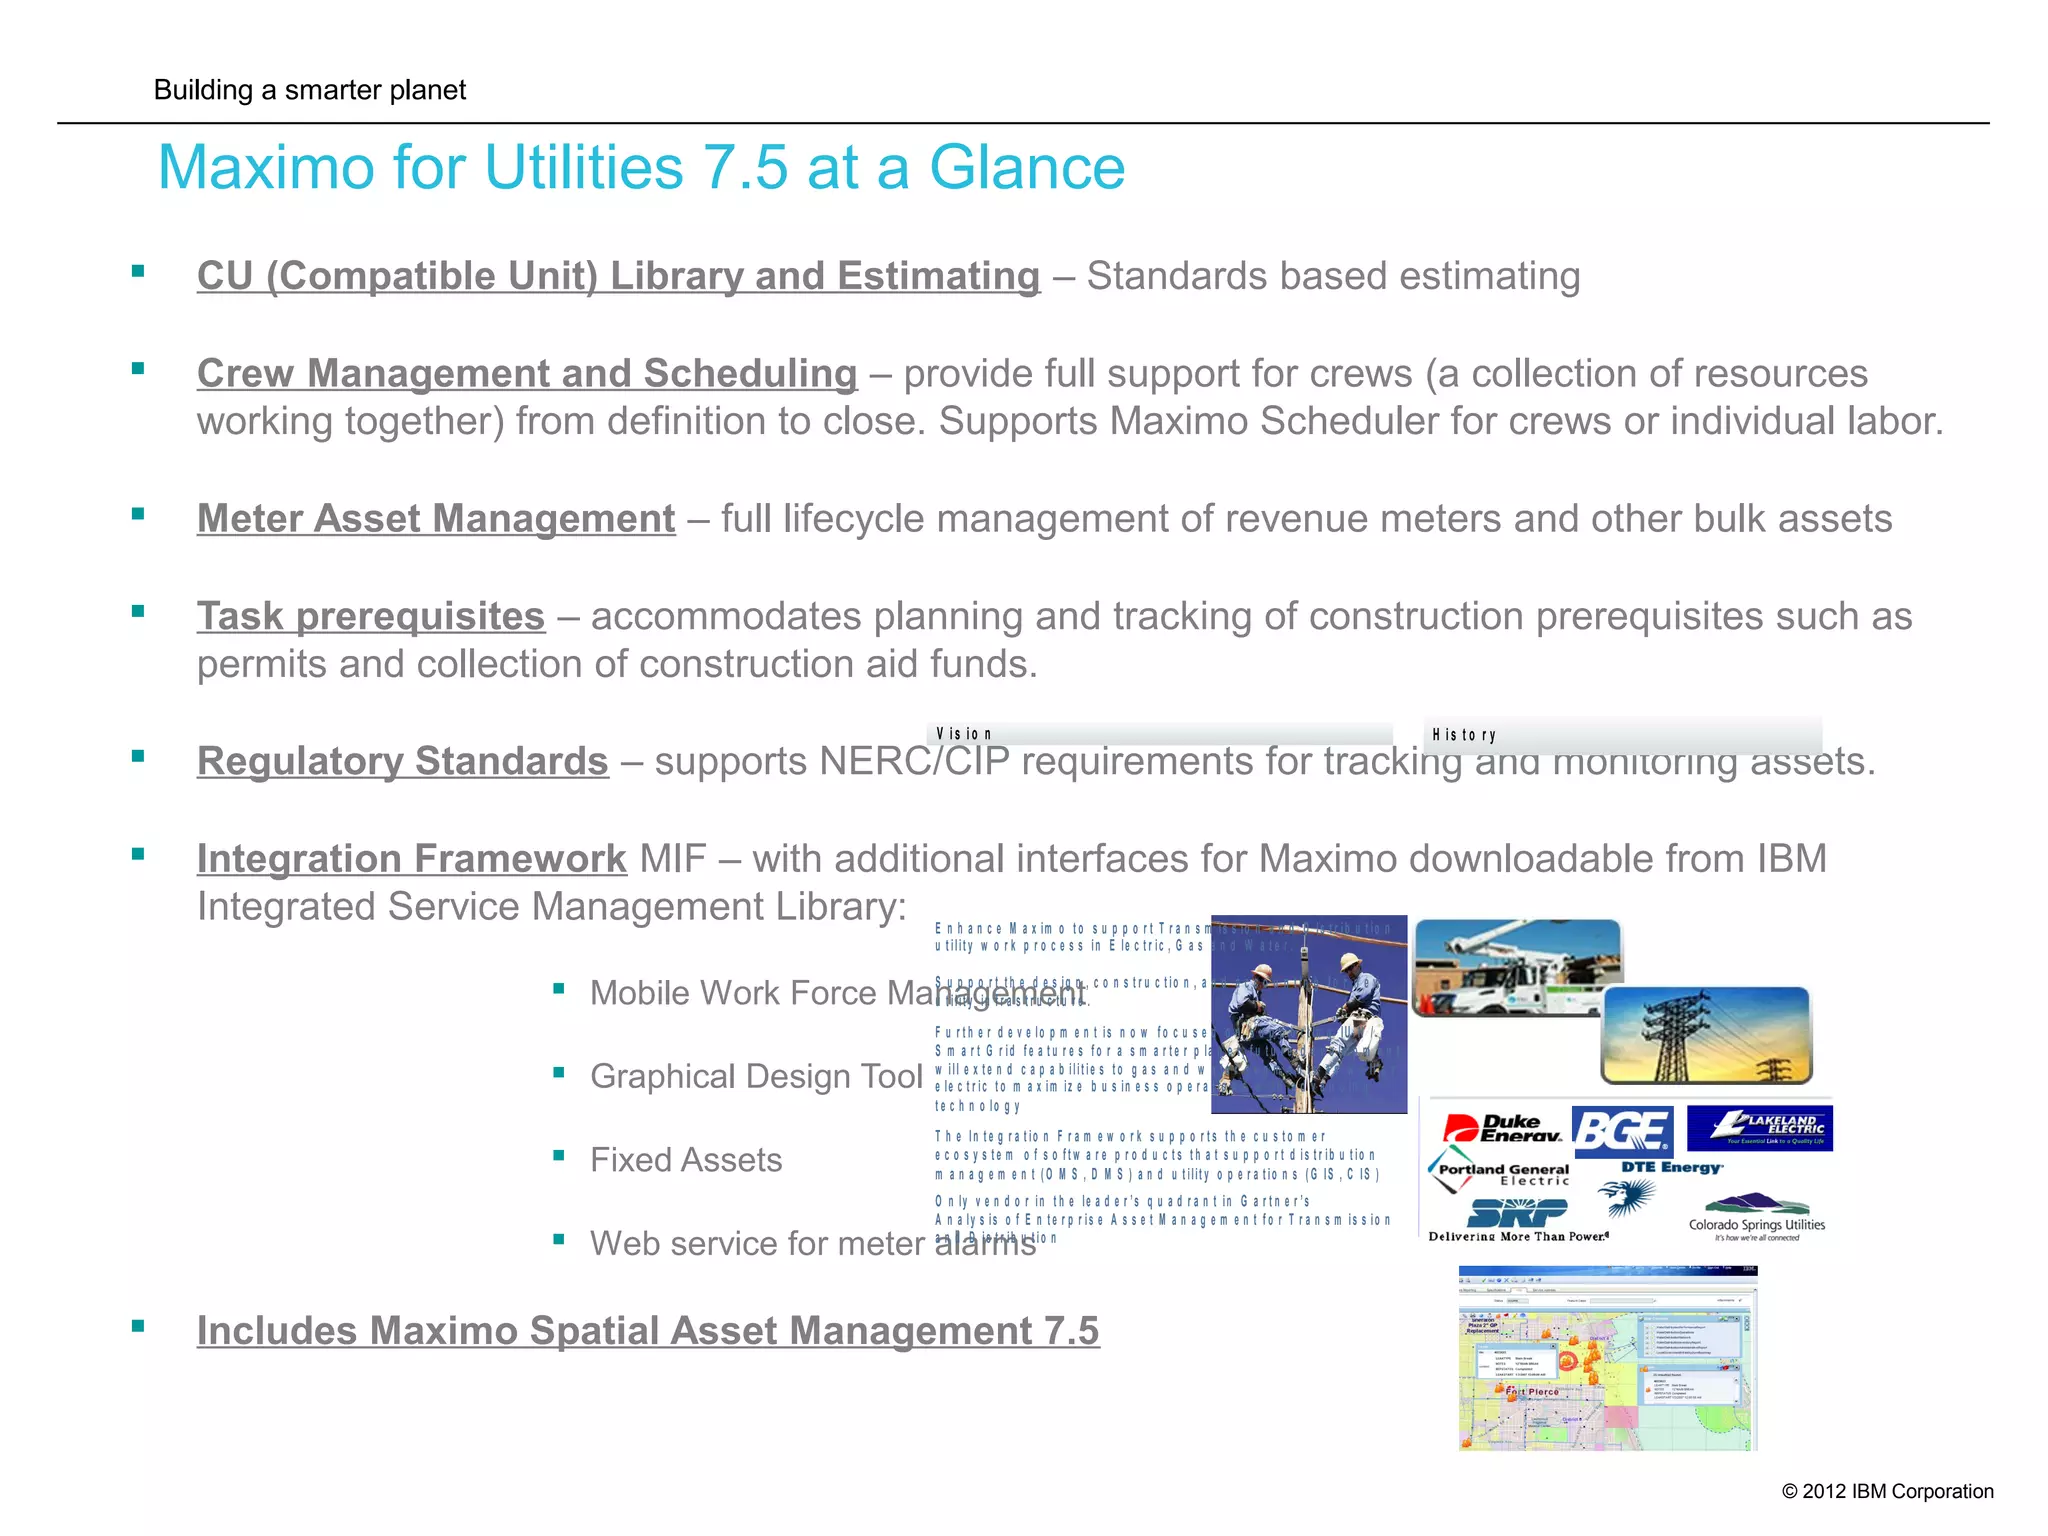This screenshot has height=1536, width=2048.
Task: Select the History tab header
Action: [x=1622, y=734]
